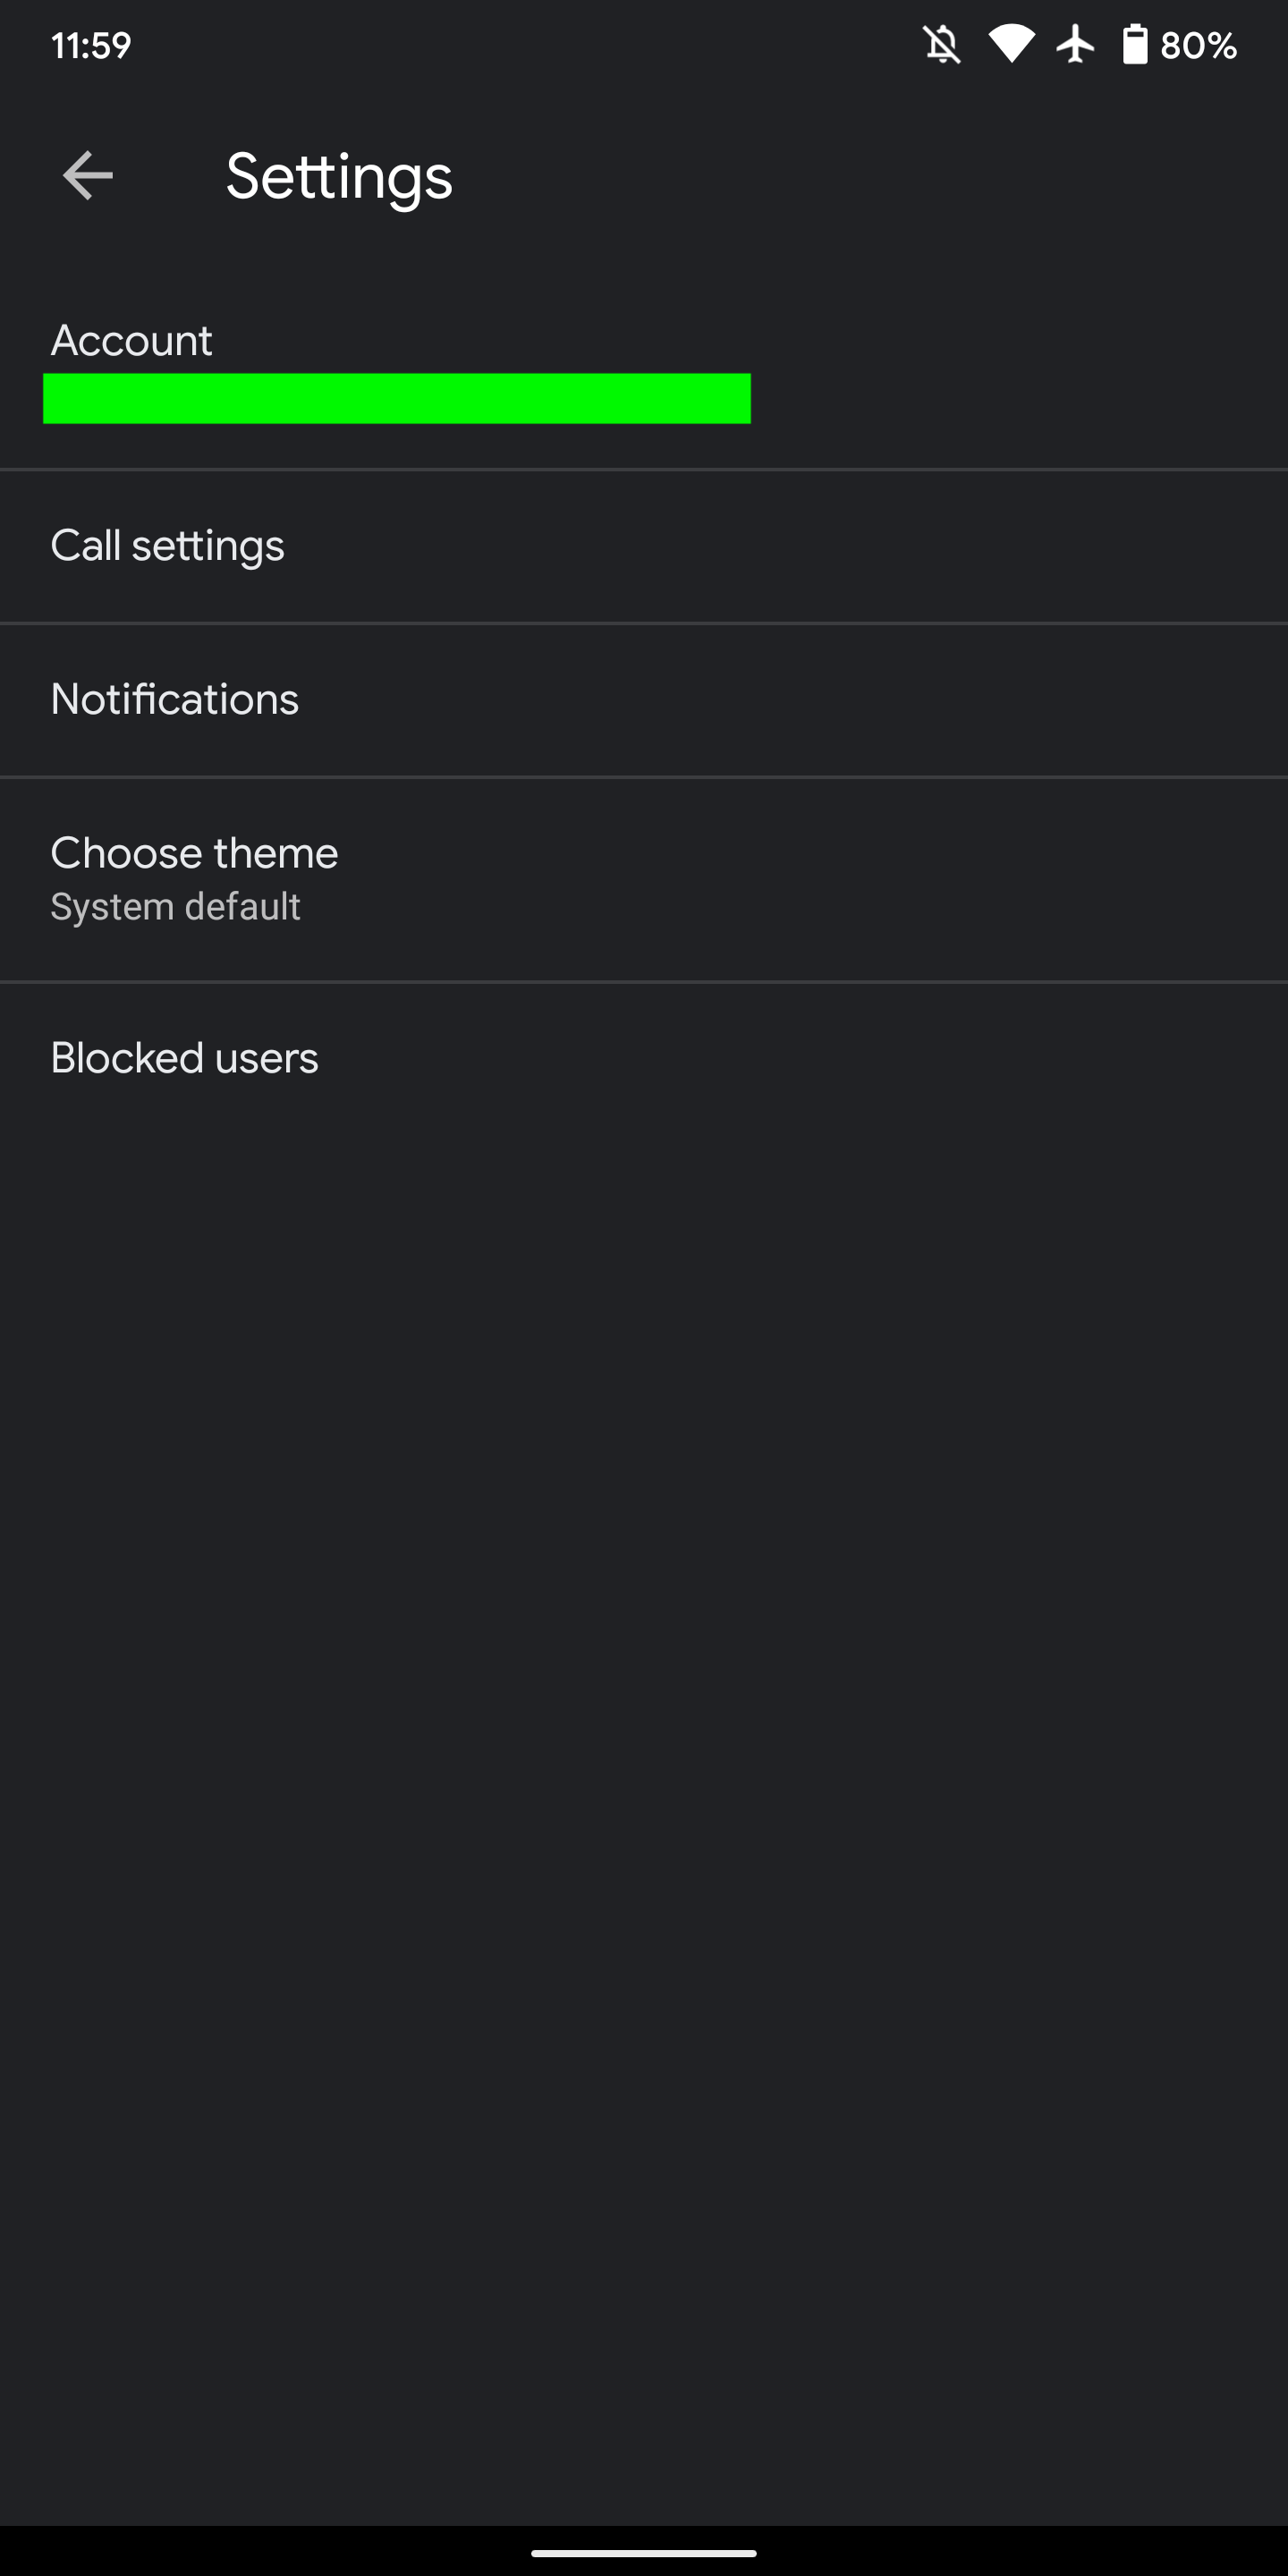
Task: Tap the Call settings label text
Action: pyautogui.click(x=167, y=546)
